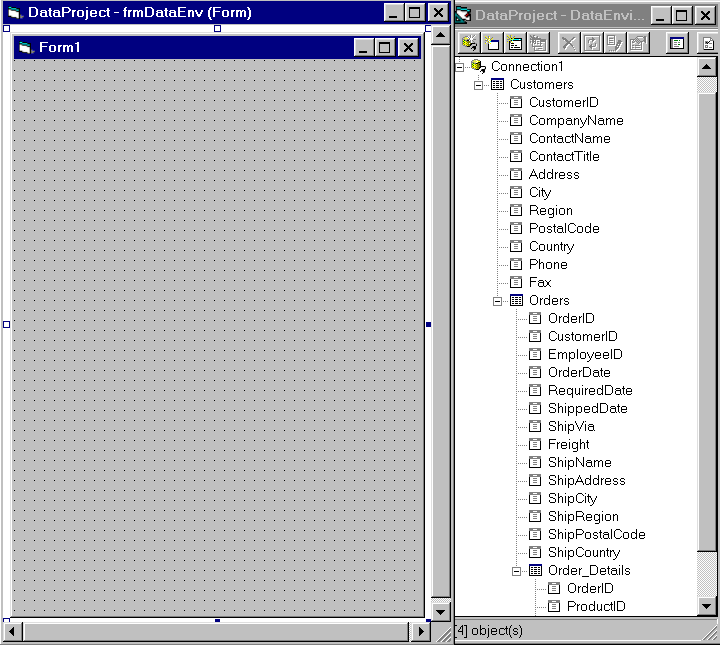The height and width of the screenshot is (645, 720).
Task: Click the Customers command table icon
Action: point(497,84)
